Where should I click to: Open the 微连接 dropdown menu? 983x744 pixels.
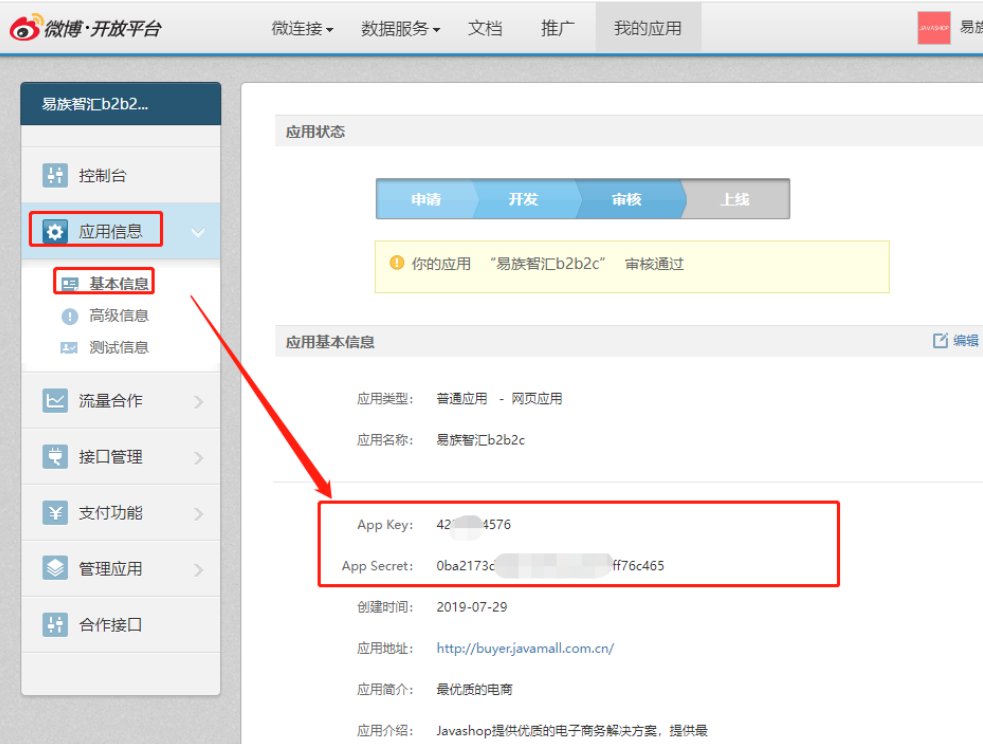302,28
